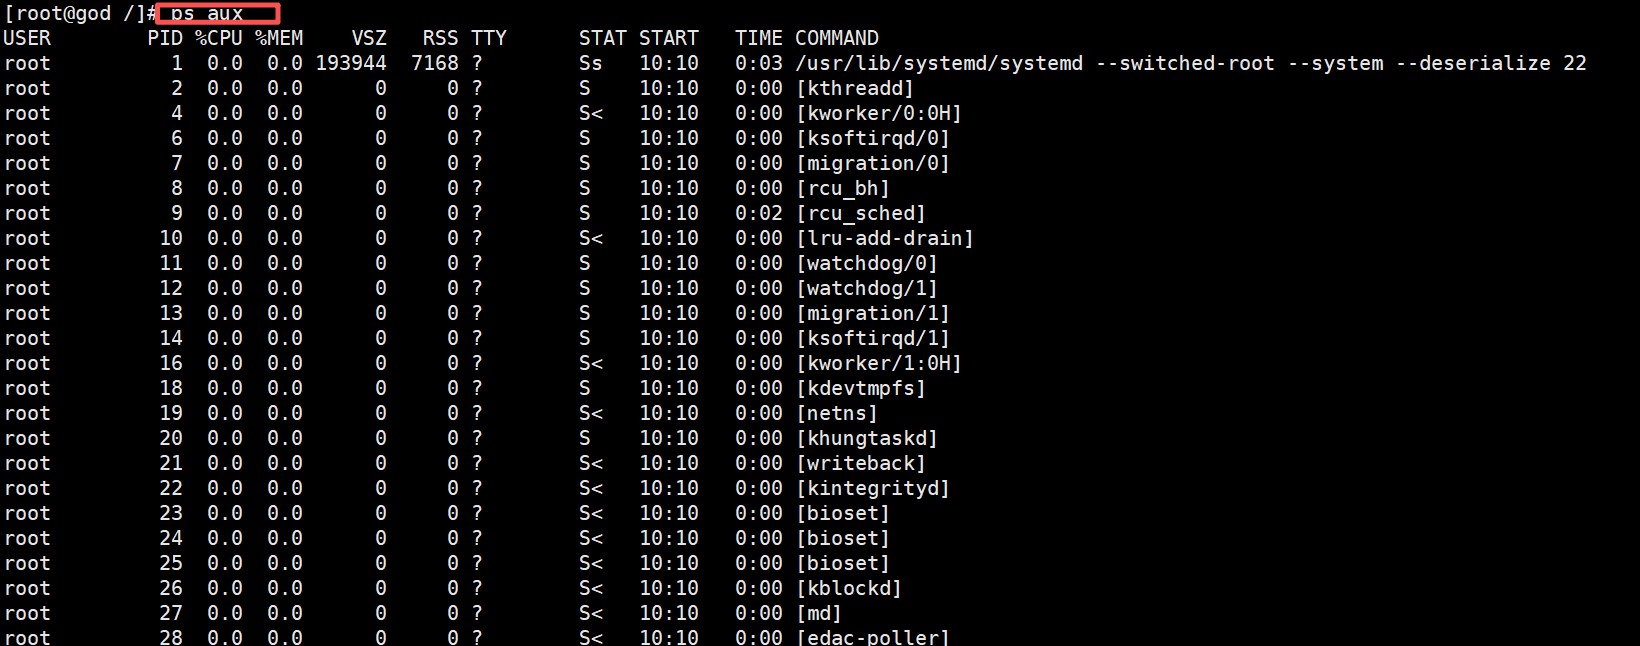
Task: Click the /usr/lib/systemd/systemd command line
Action: pos(1191,63)
